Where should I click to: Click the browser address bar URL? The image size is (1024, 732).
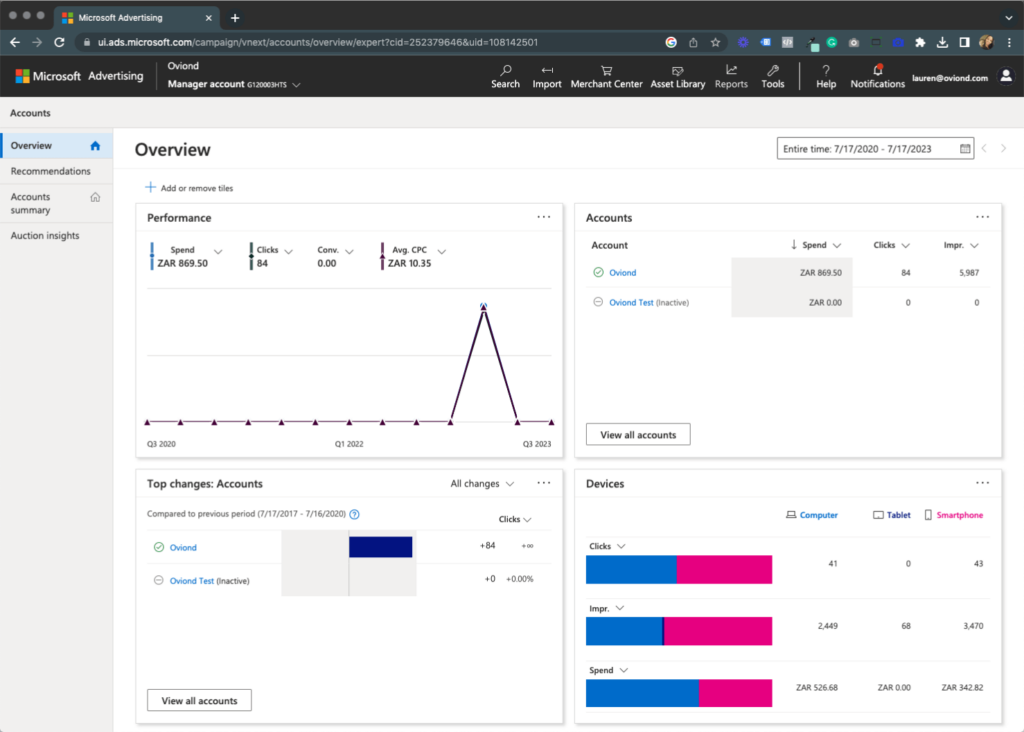pos(317,42)
